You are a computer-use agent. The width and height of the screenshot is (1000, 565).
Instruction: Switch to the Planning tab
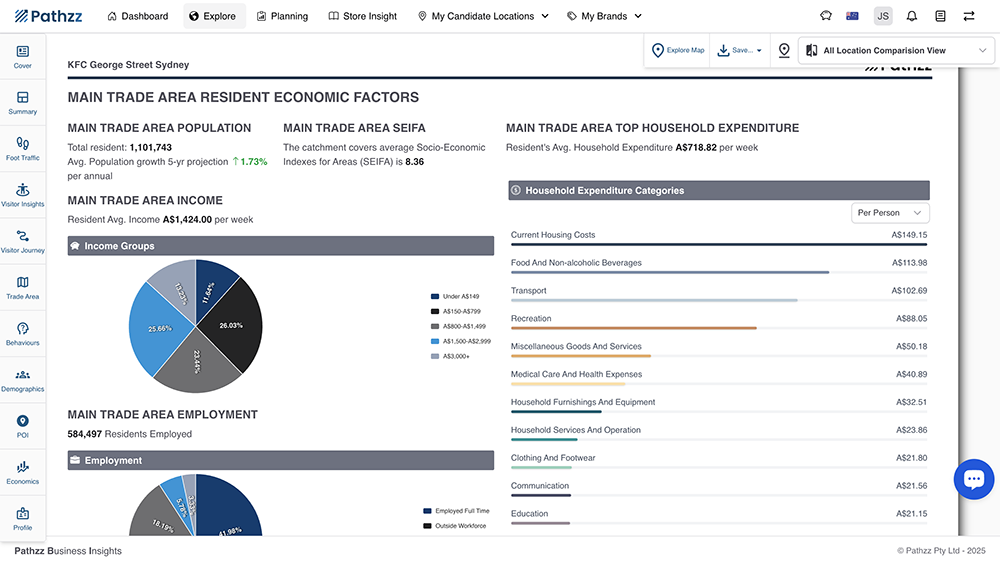(282, 16)
